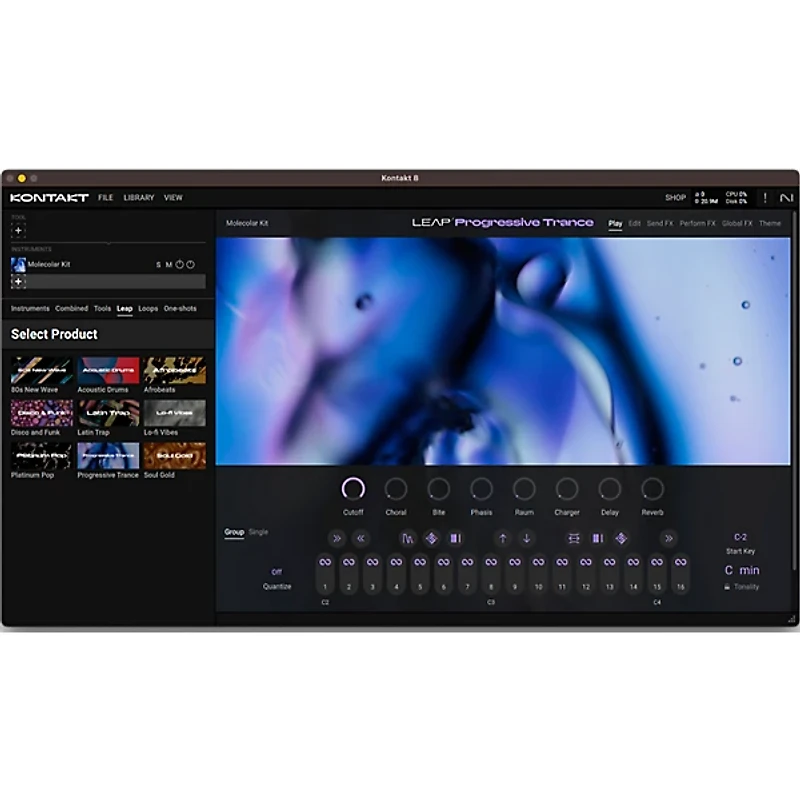Screen dimensions: 800x800
Task: Switch to the Loops tab
Action: [x=146, y=308]
